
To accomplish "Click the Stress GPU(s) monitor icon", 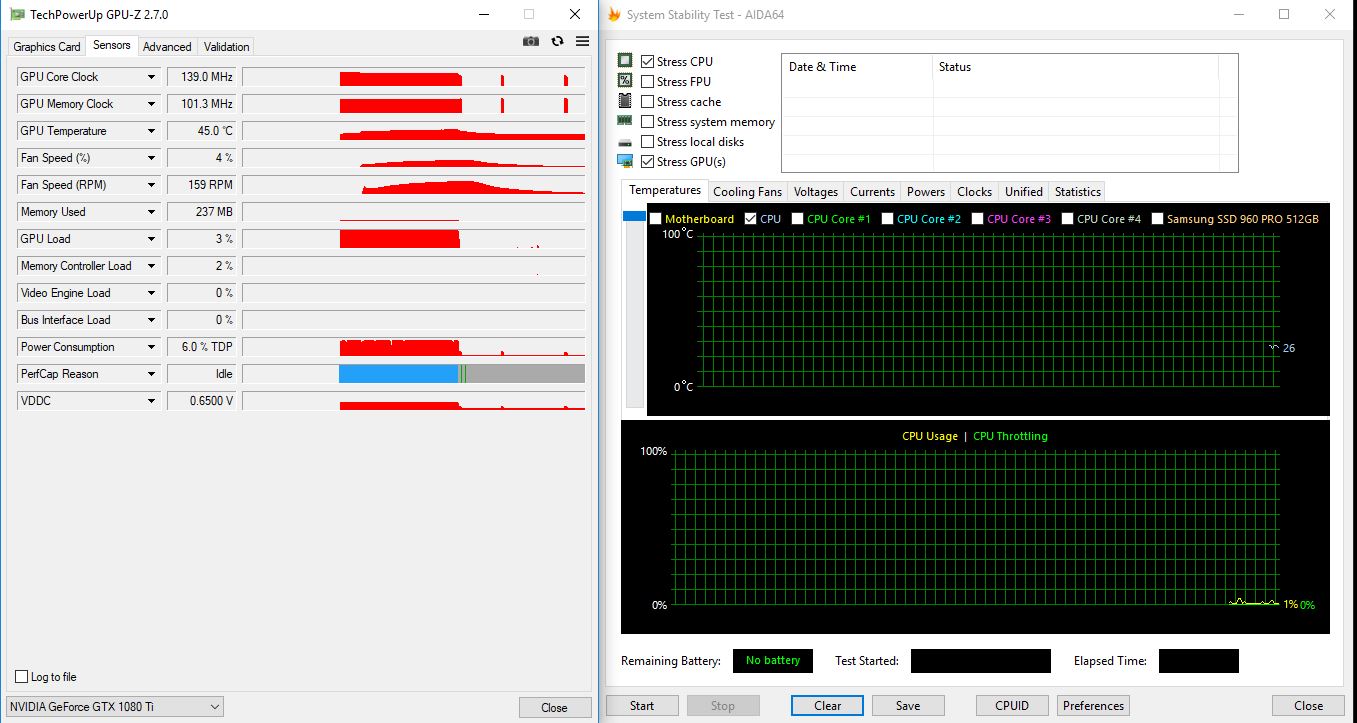I will [x=625, y=161].
